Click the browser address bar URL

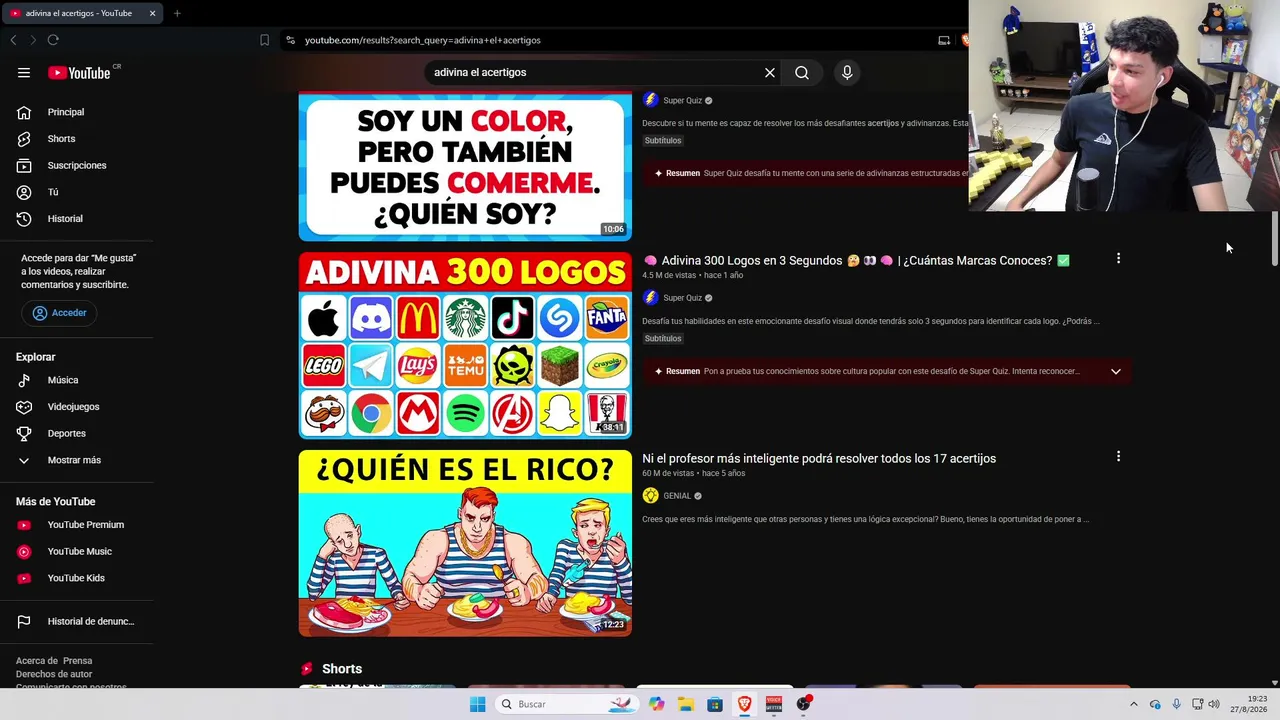(423, 40)
